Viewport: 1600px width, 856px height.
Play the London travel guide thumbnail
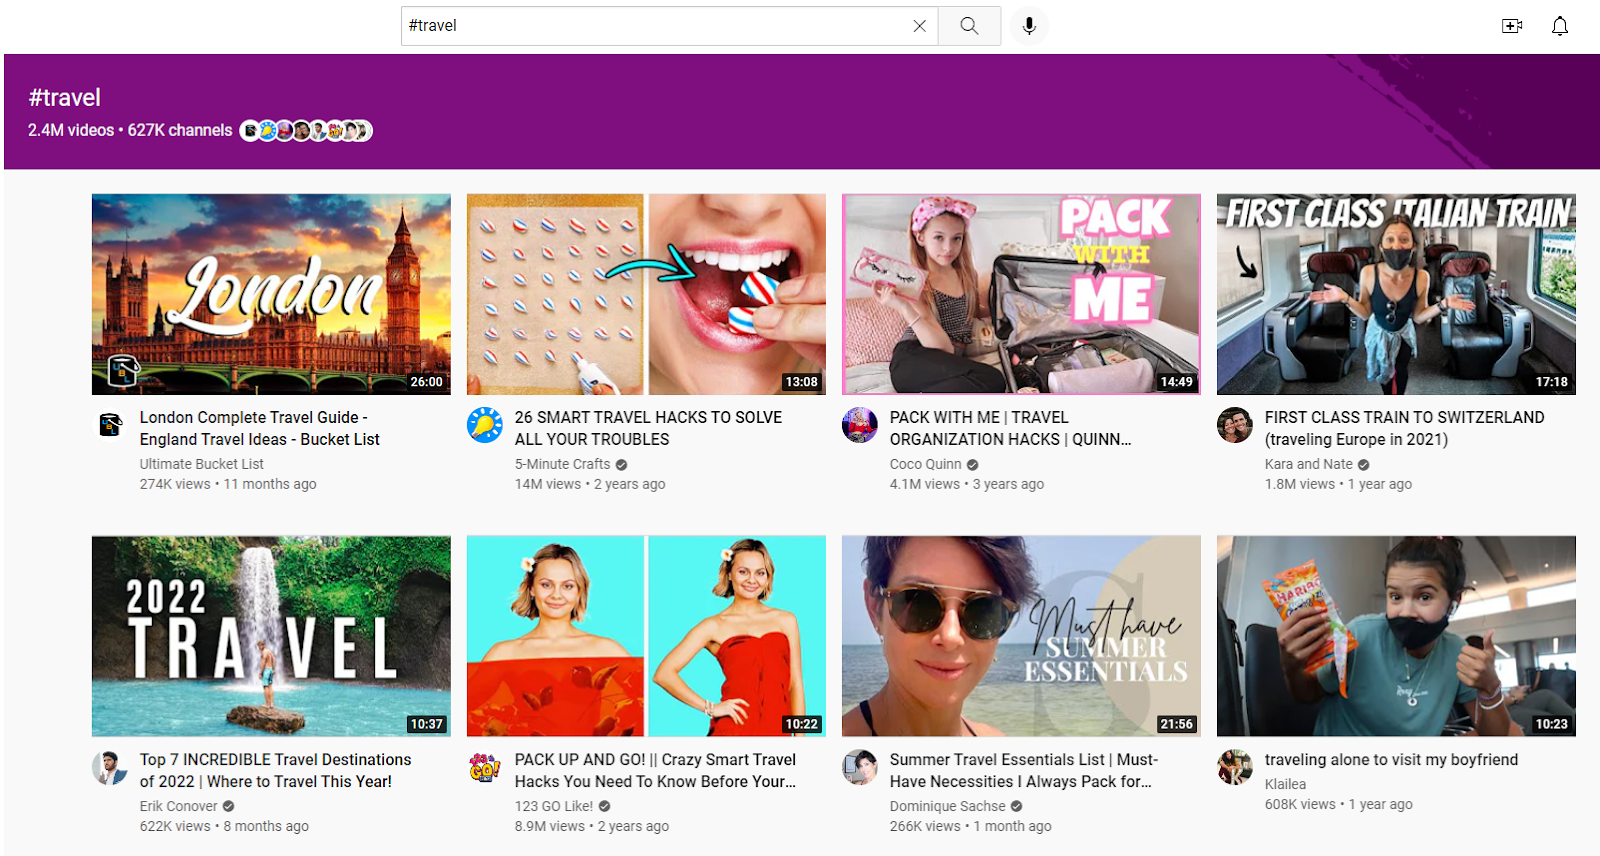[271, 294]
